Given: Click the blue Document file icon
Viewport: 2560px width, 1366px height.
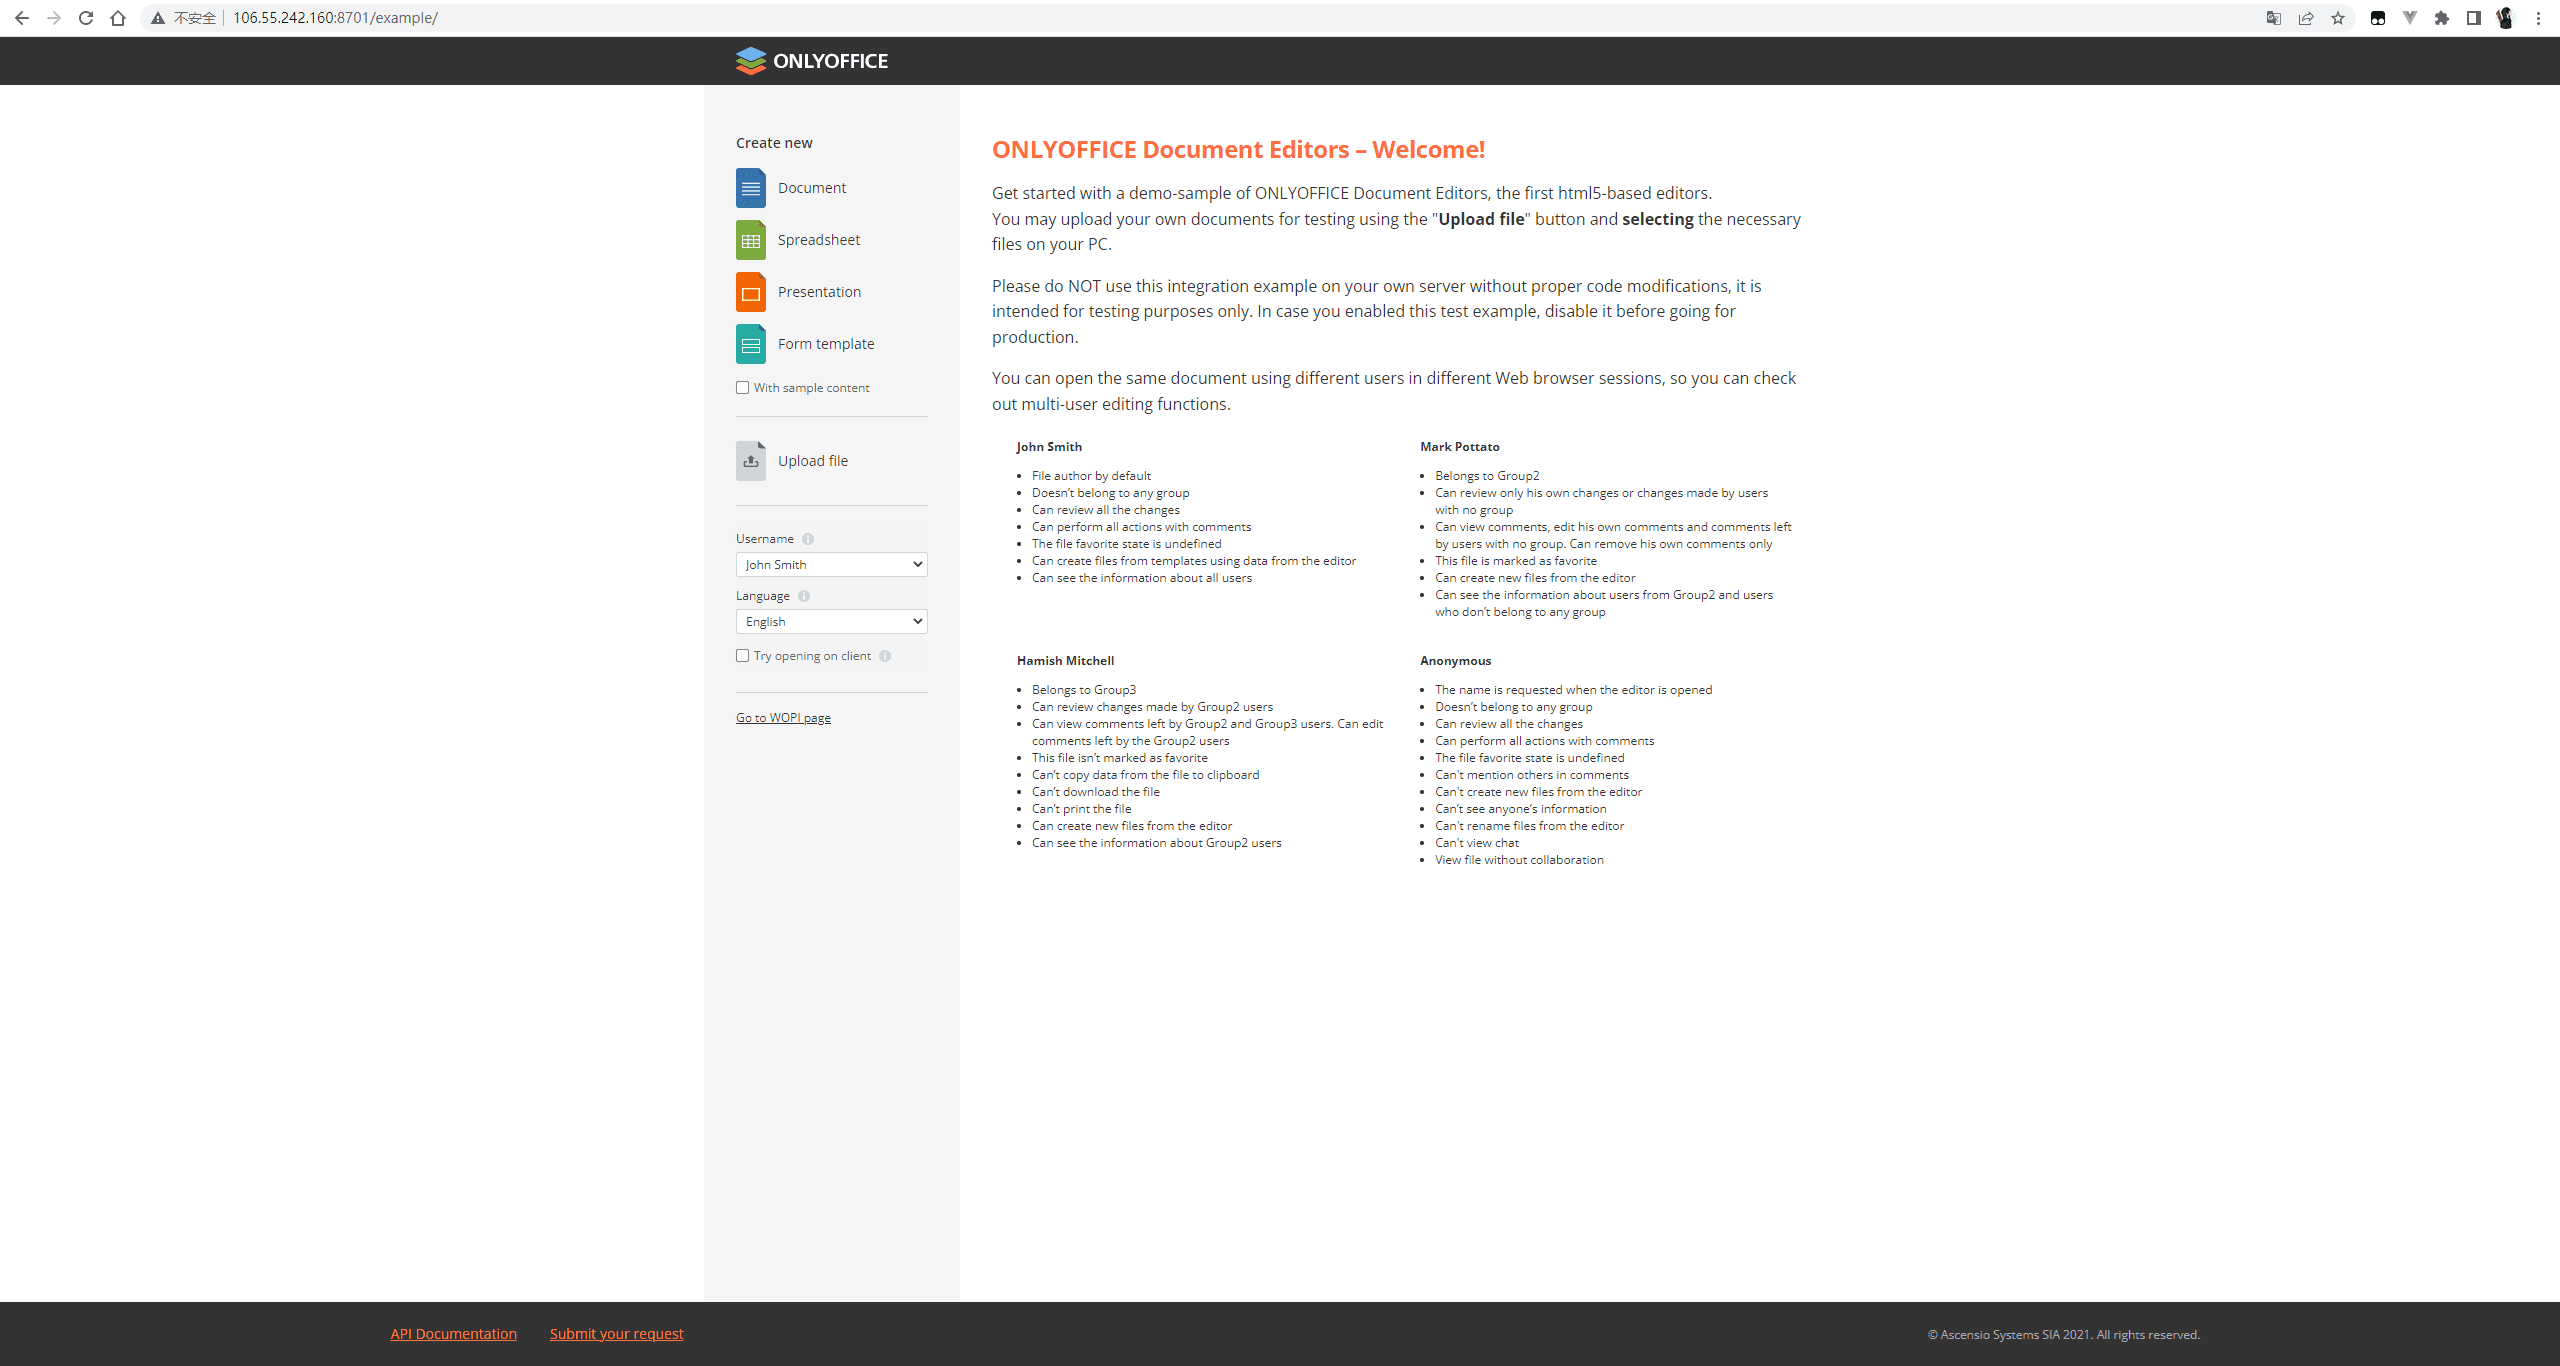Looking at the screenshot, I should coord(750,188).
